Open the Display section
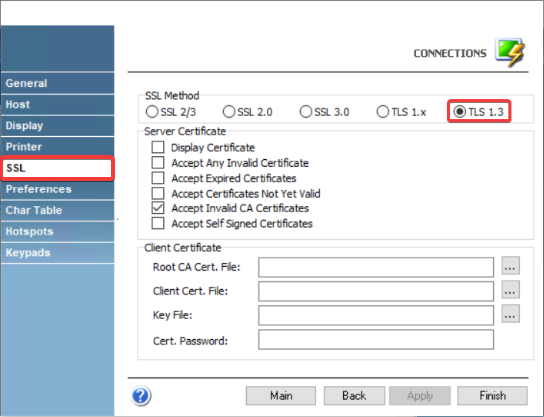The width and height of the screenshot is (544, 417). (57, 126)
